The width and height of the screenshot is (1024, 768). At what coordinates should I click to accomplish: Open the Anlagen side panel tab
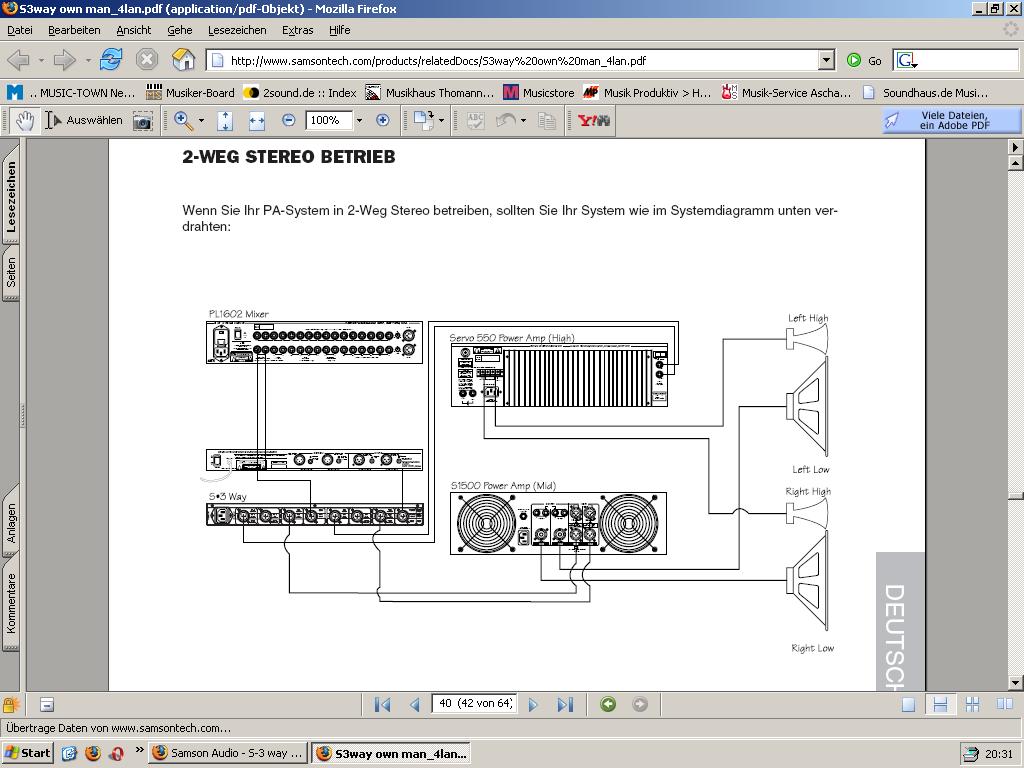pyautogui.click(x=11, y=522)
